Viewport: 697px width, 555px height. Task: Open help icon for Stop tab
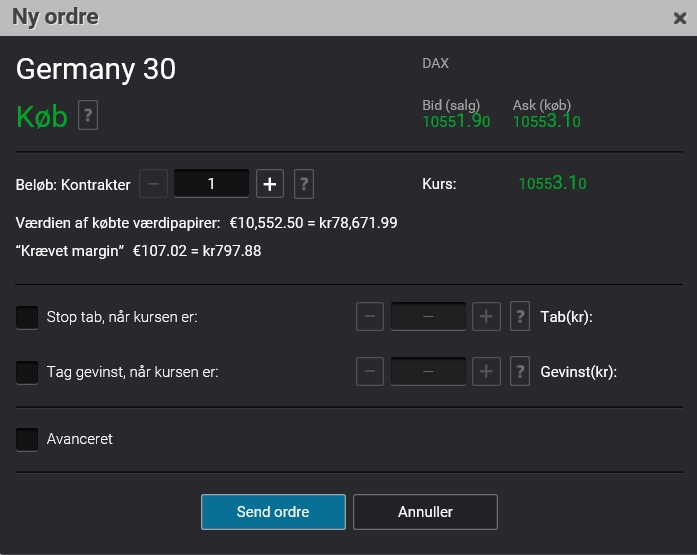[520, 316]
